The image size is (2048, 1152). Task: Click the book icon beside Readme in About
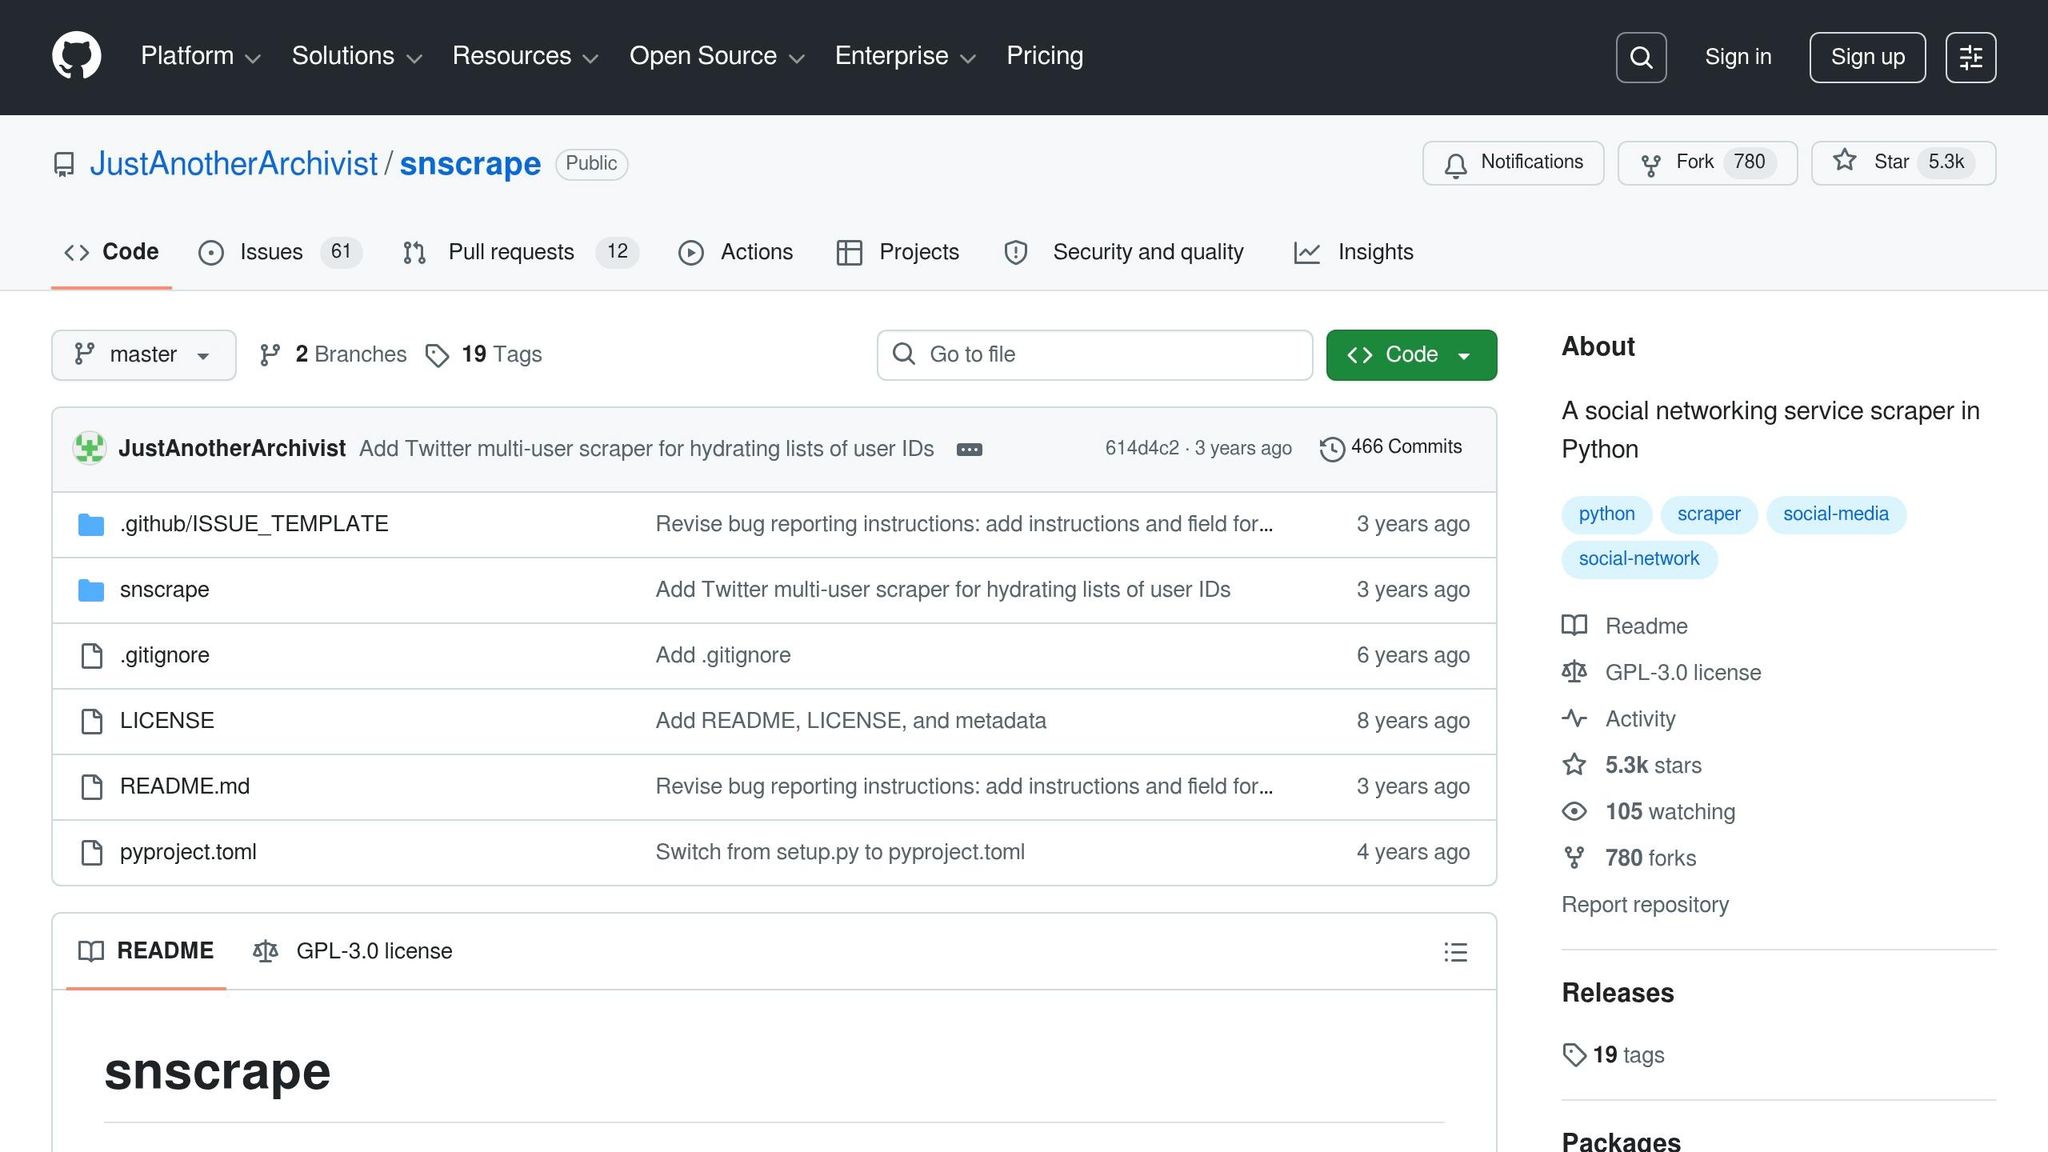tap(1574, 626)
